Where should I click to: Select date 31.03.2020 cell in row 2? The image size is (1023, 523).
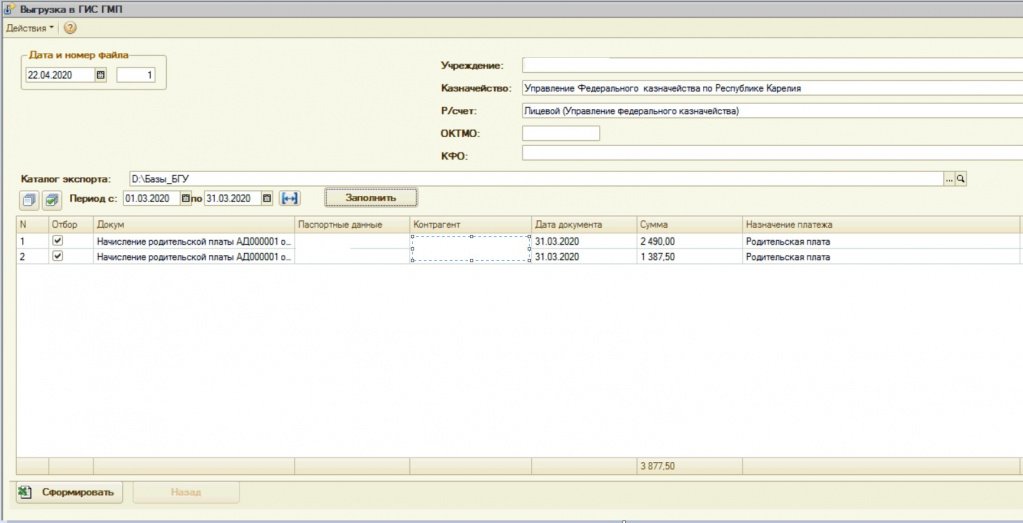coord(584,257)
